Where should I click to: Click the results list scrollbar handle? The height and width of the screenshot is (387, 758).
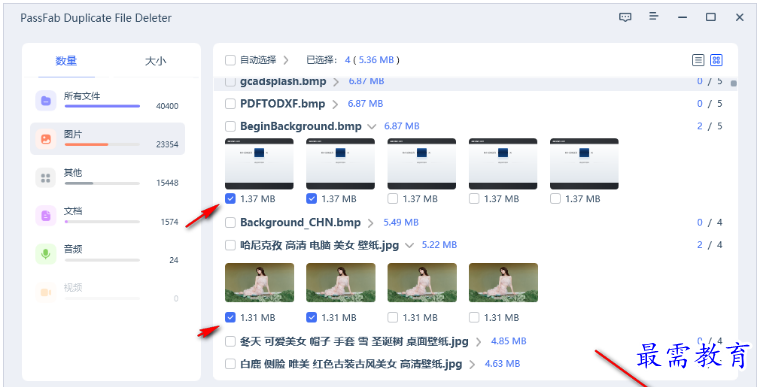coord(733,84)
